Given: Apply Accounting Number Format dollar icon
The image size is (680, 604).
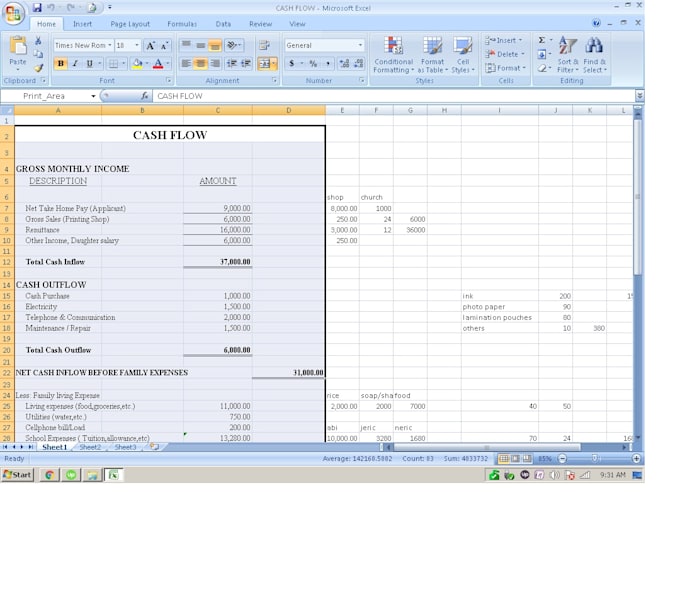Looking at the screenshot, I should [x=292, y=64].
